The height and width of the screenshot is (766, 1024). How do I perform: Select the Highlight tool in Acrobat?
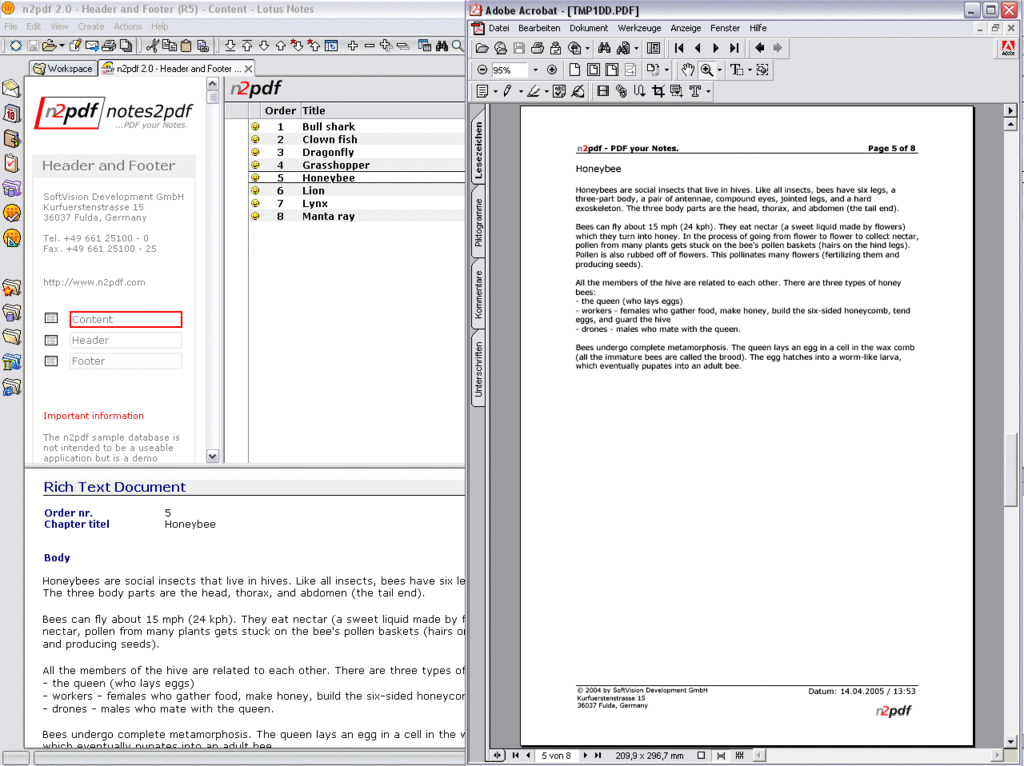coord(534,91)
